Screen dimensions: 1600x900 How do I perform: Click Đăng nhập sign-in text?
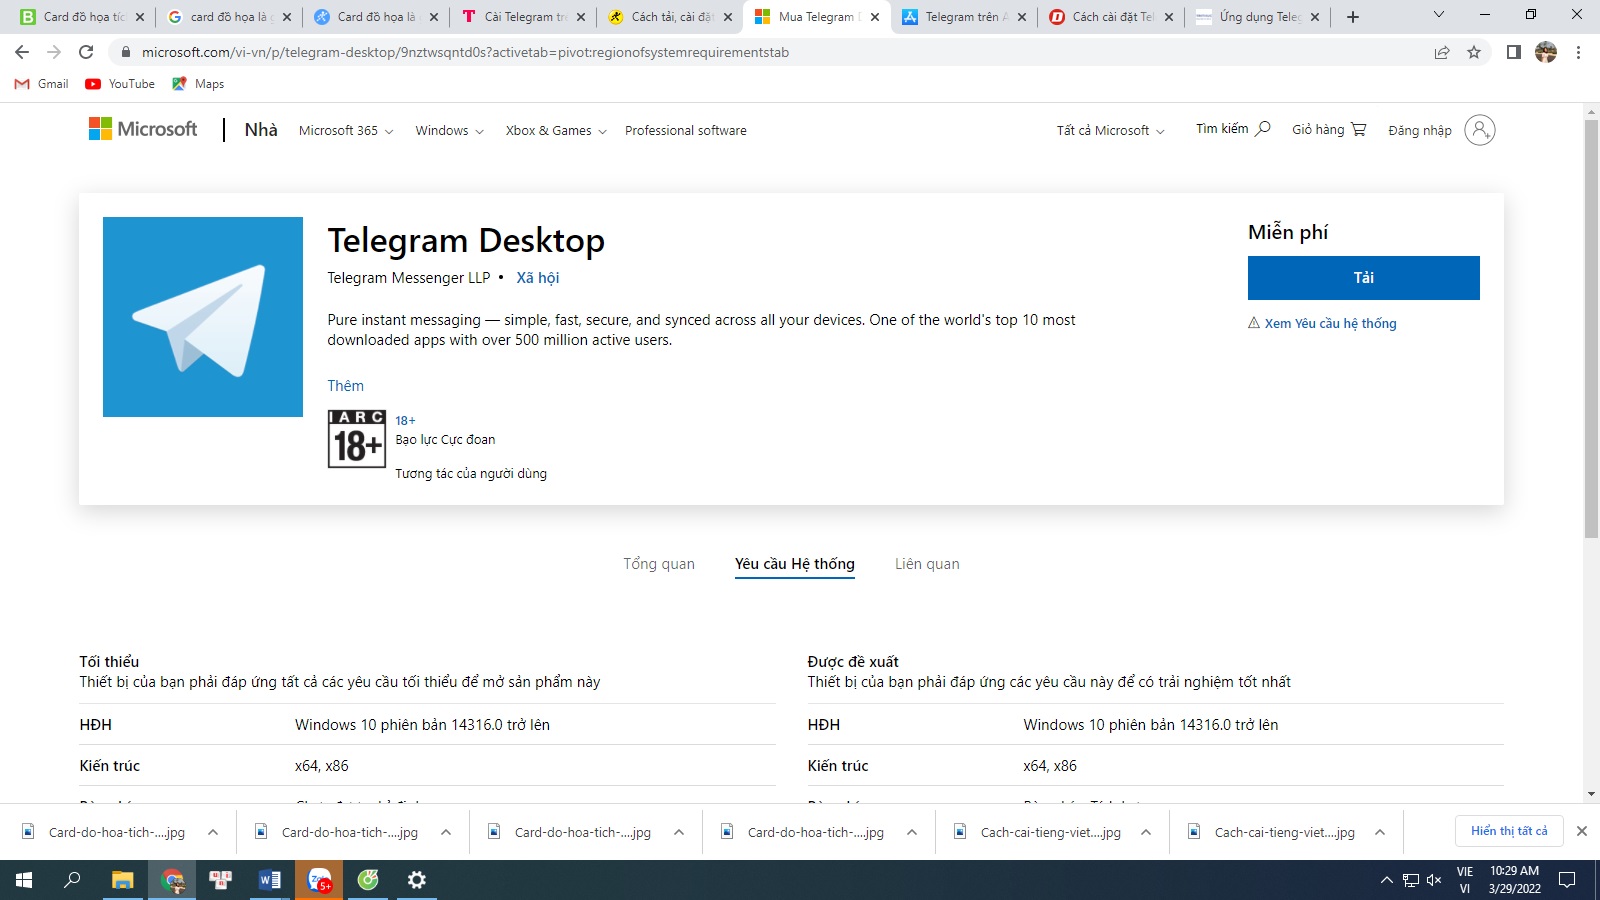1420,130
